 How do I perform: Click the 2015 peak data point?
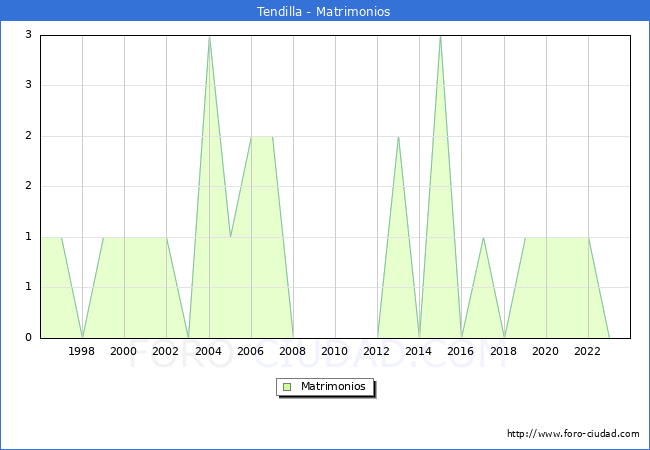click(440, 37)
